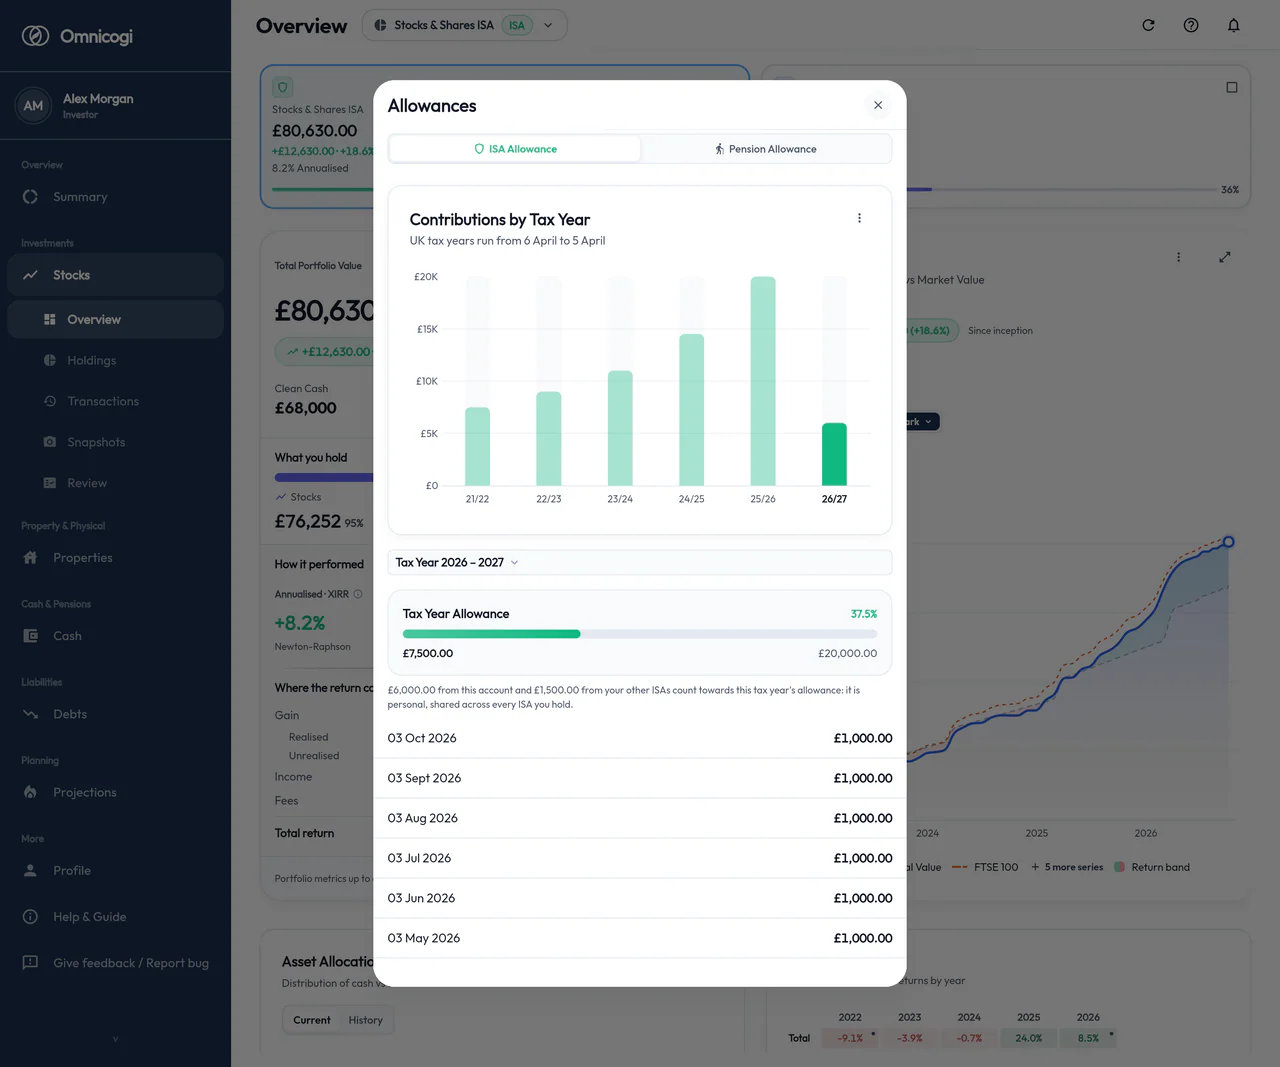Toggle the Return band legend item
Viewport: 1280px width, 1067px height.
[x=1152, y=867]
